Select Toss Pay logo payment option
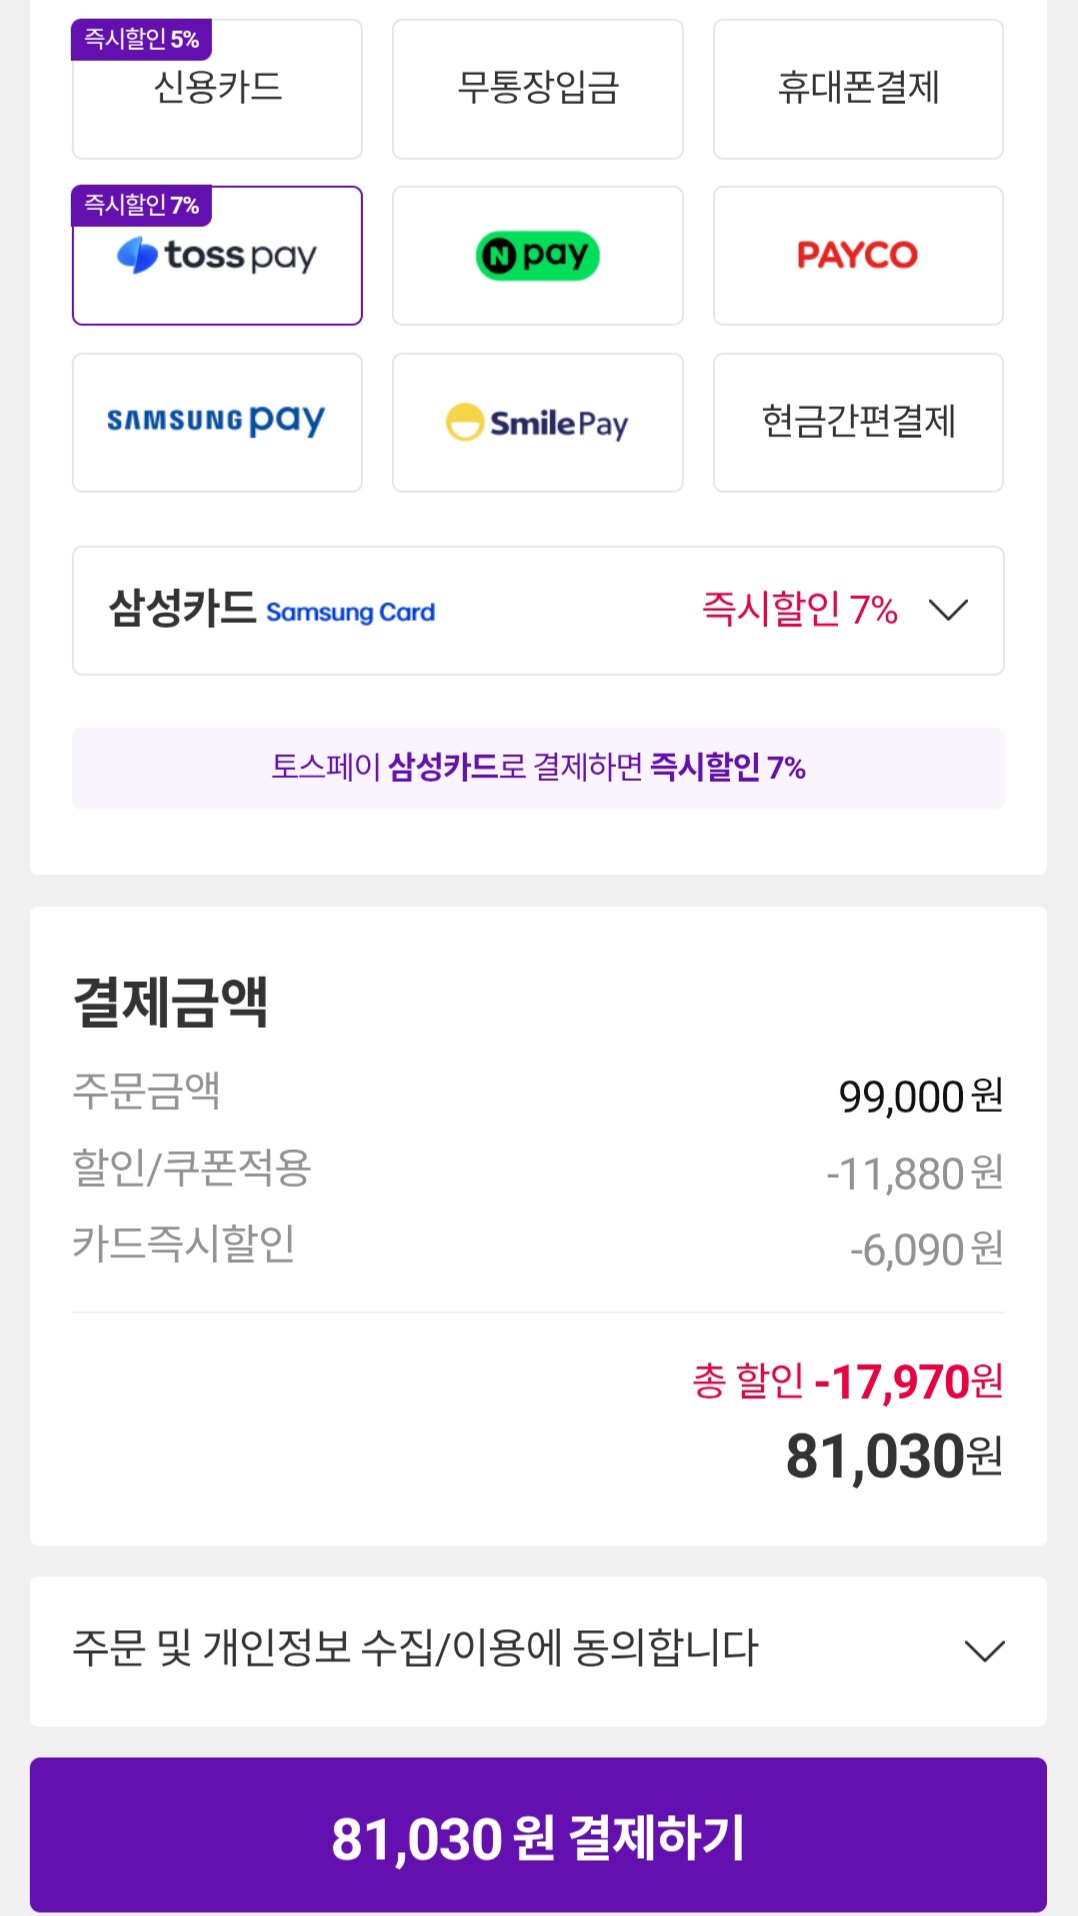 point(217,256)
